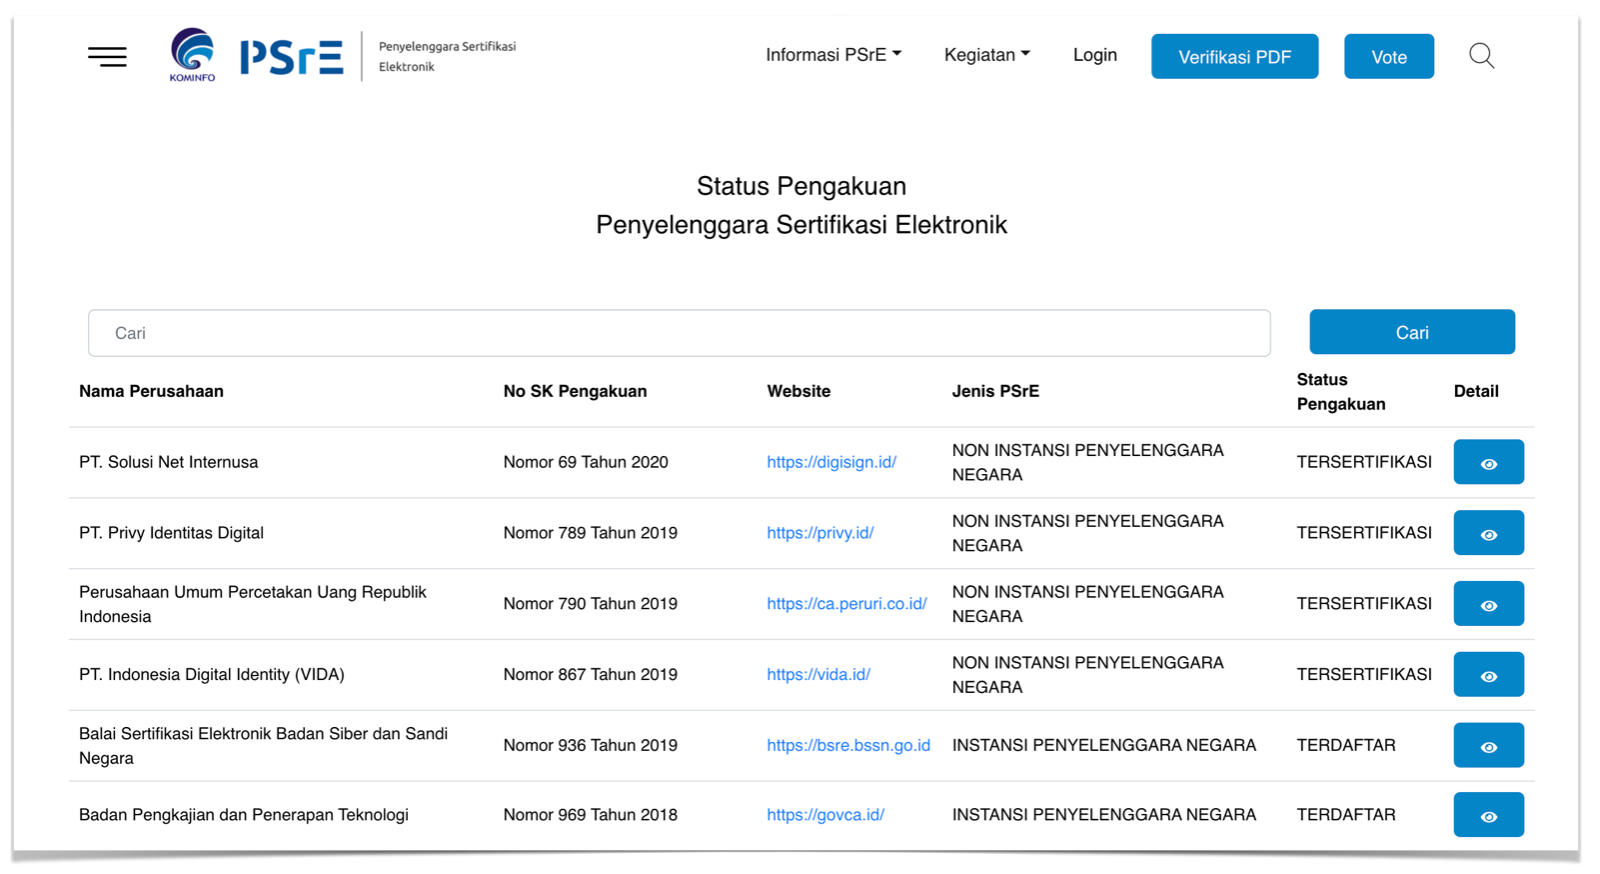1600x874 pixels.
Task: Click TERSERTIFIKASI status in the digisign.id row
Action: coord(1364,462)
